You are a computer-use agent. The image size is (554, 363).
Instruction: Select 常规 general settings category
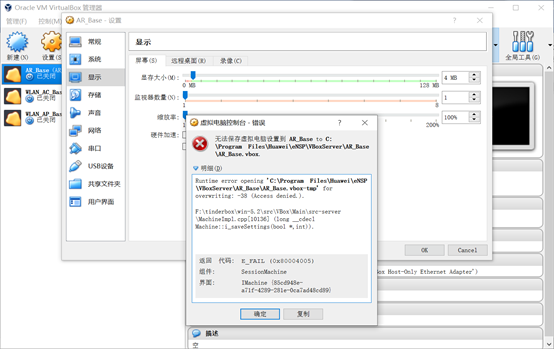[x=95, y=42]
